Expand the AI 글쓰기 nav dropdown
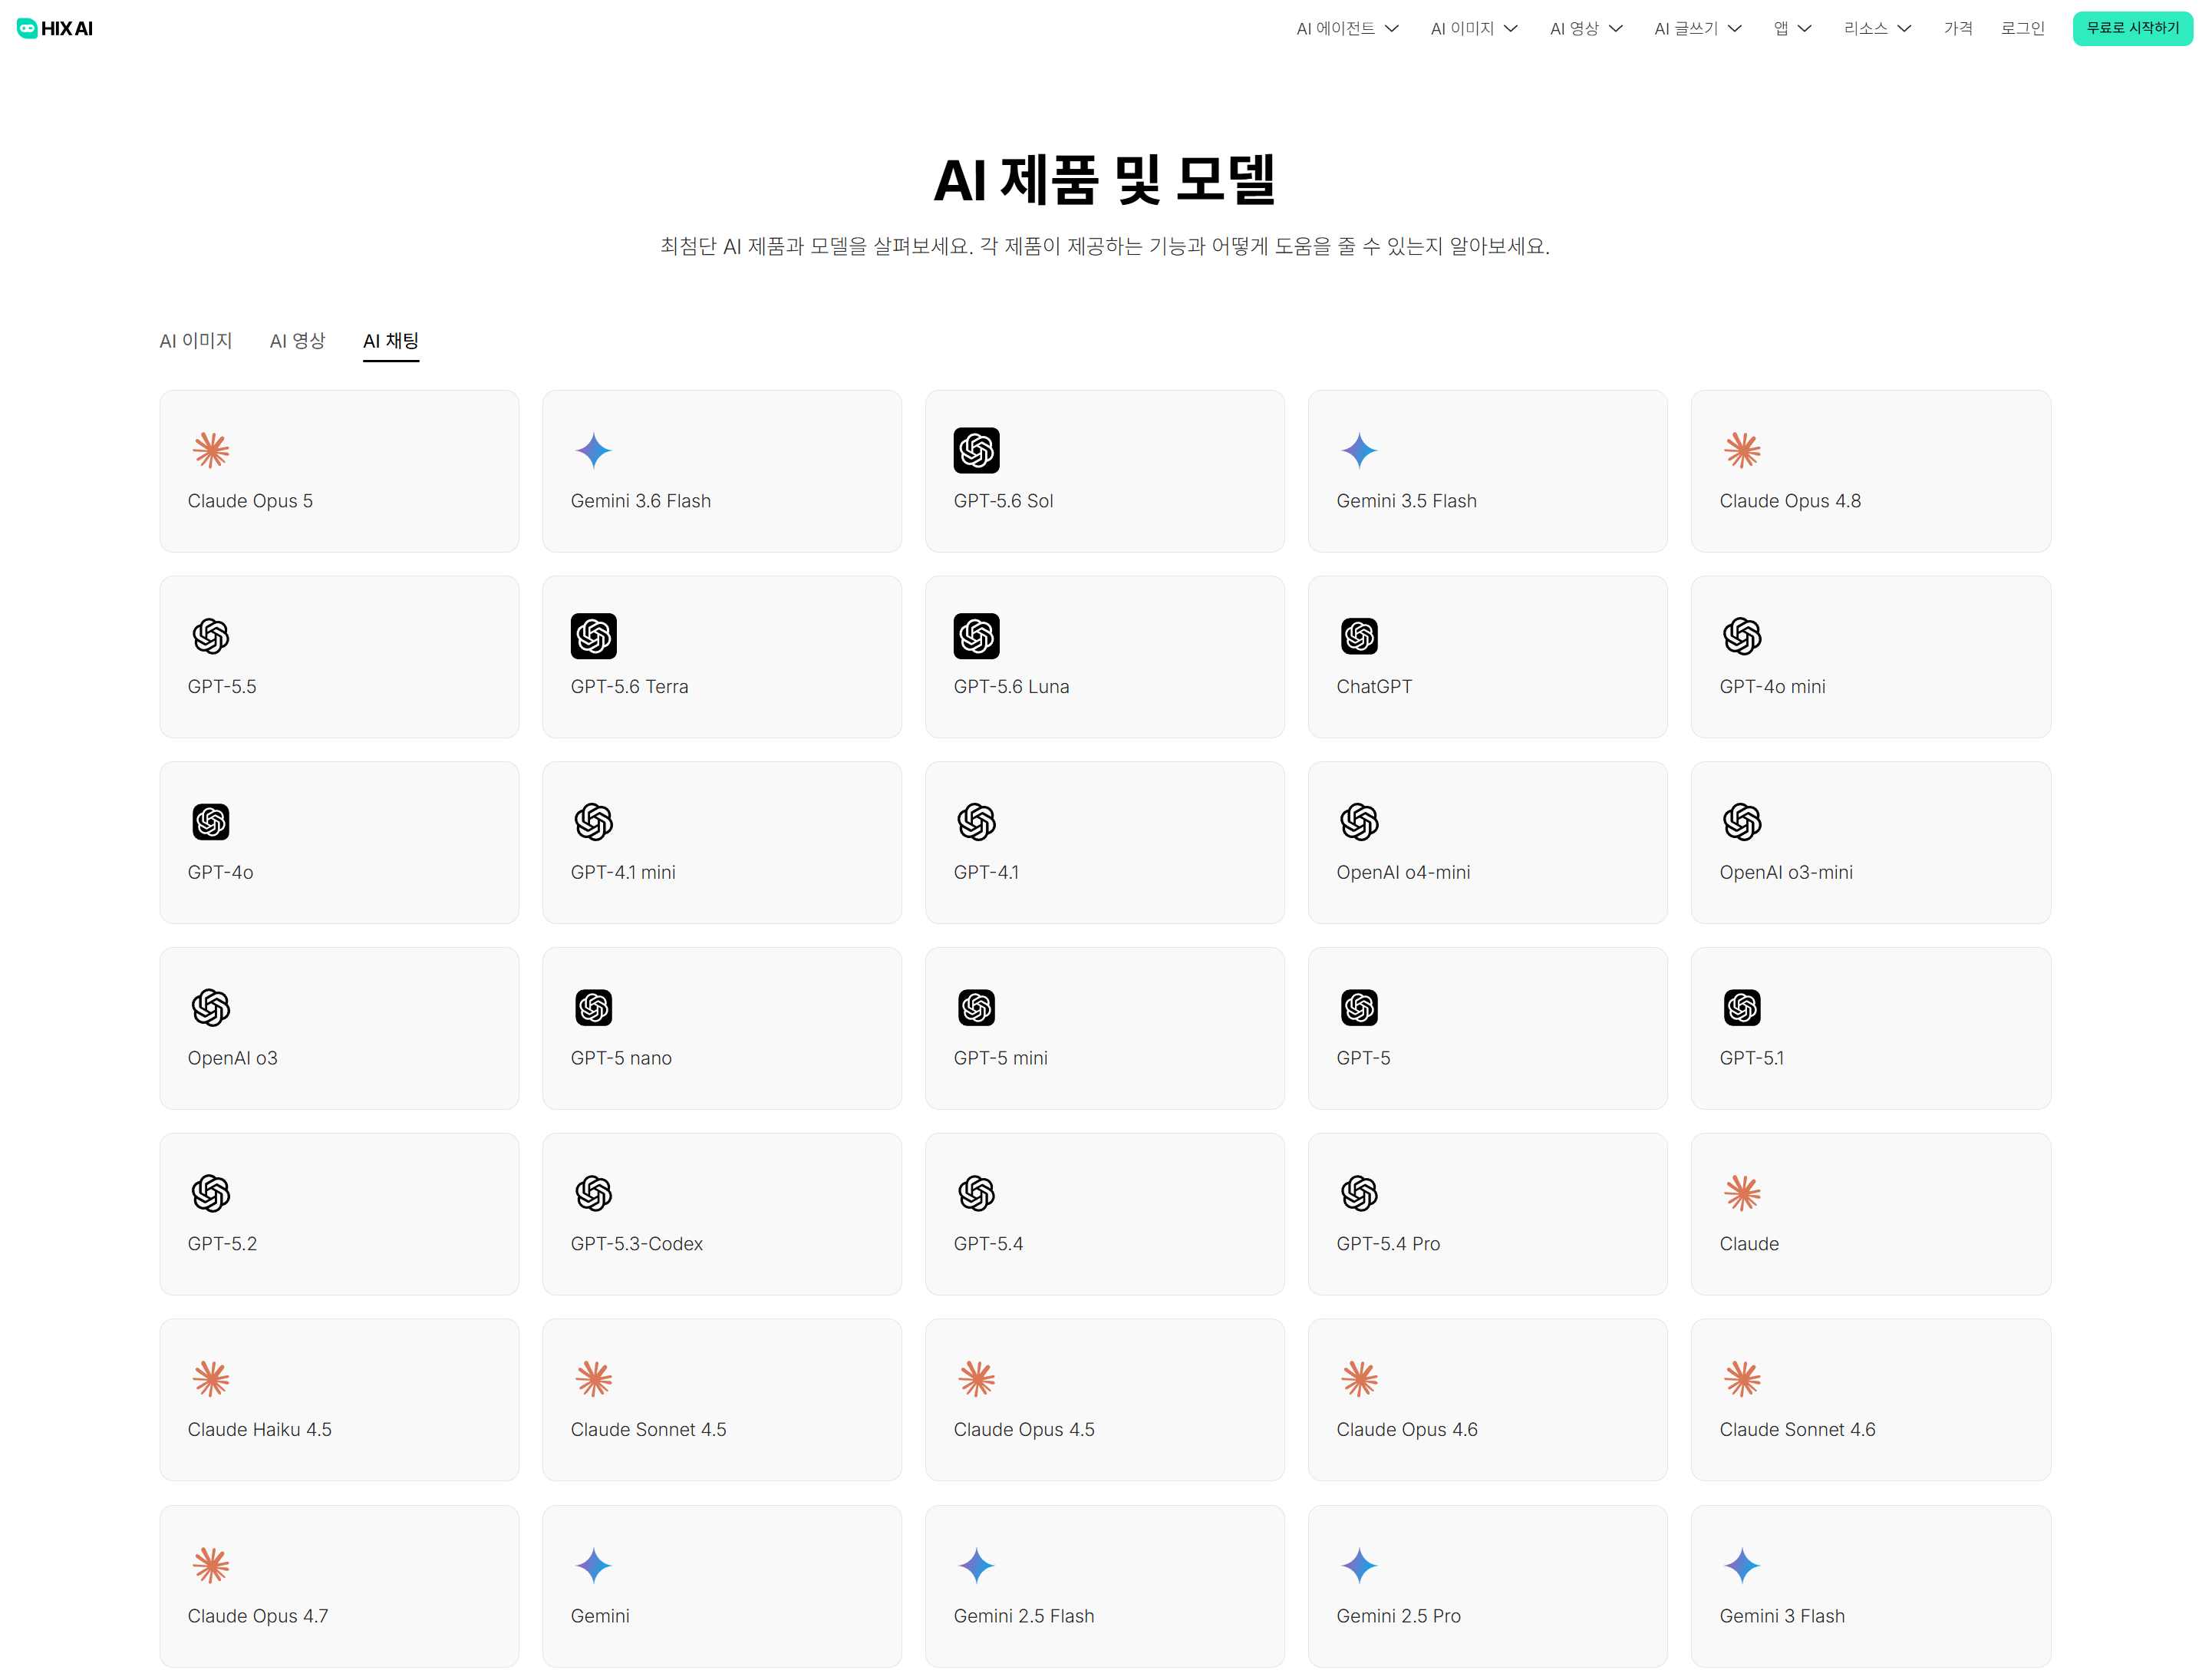The image size is (2212, 1680). point(1698,28)
